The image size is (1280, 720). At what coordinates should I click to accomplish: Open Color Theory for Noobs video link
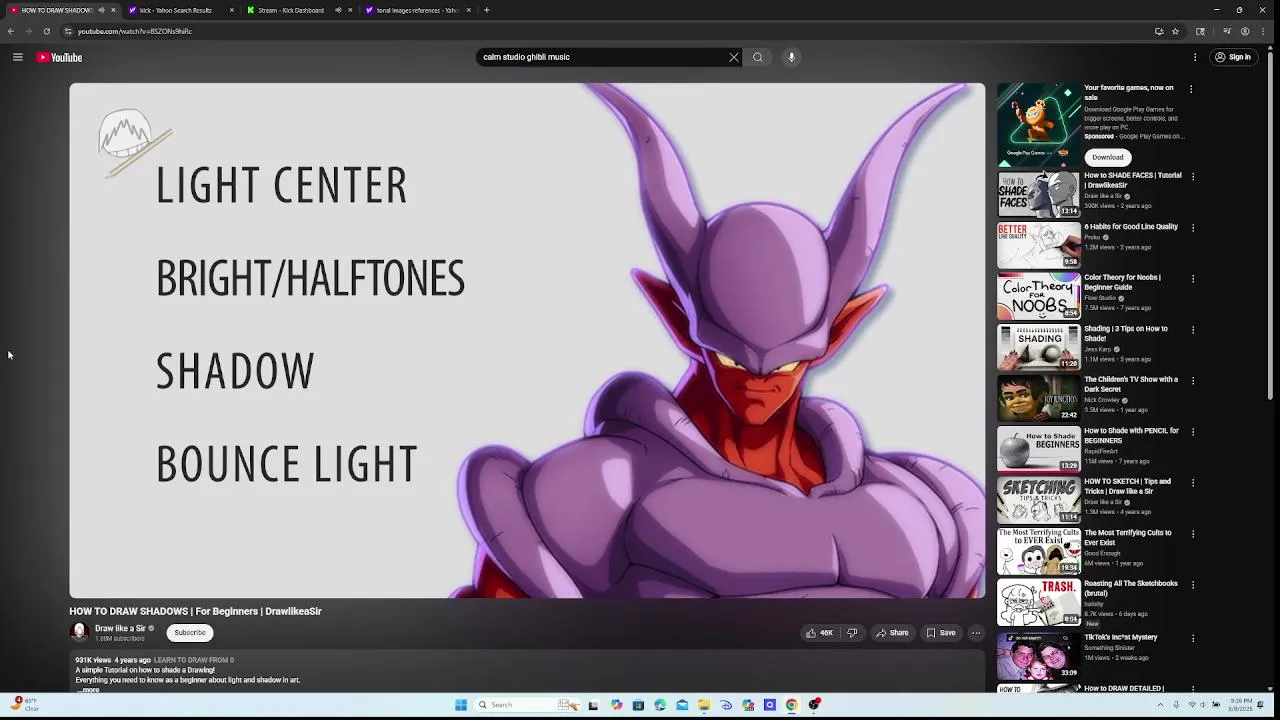click(x=1122, y=282)
